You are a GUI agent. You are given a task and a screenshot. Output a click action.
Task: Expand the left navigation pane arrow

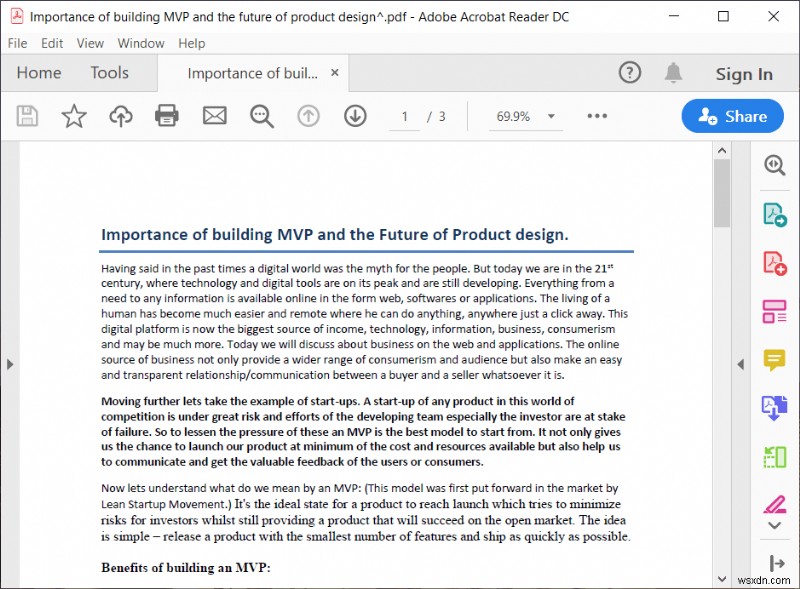11,365
